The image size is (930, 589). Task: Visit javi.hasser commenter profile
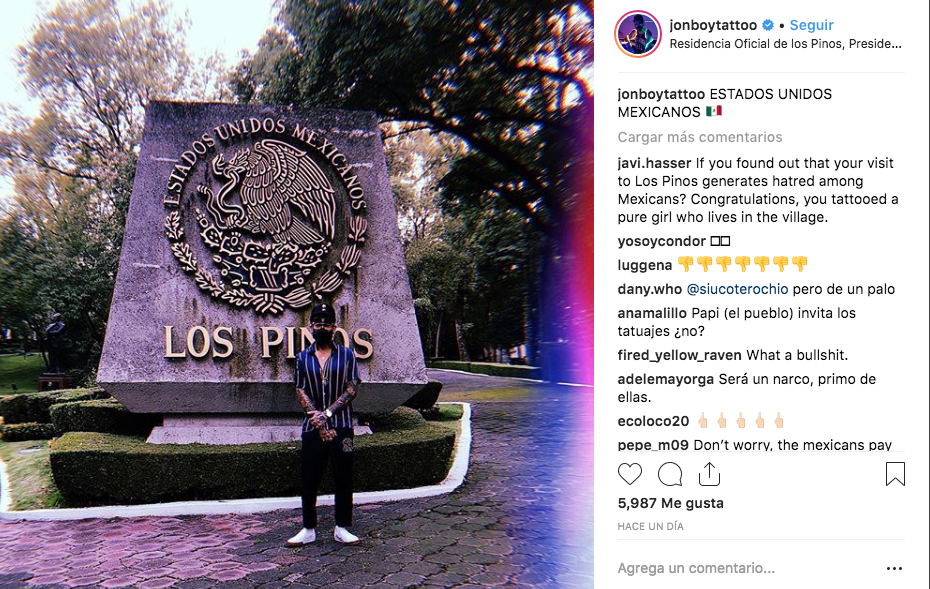pyautogui.click(x=654, y=163)
